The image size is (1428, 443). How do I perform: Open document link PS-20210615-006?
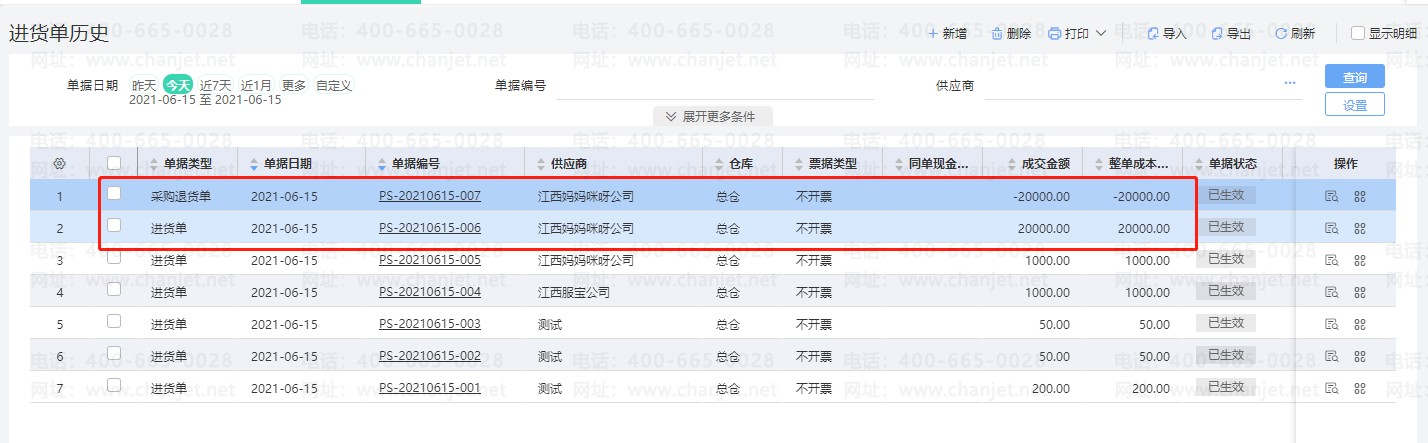[x=430, y=228]
